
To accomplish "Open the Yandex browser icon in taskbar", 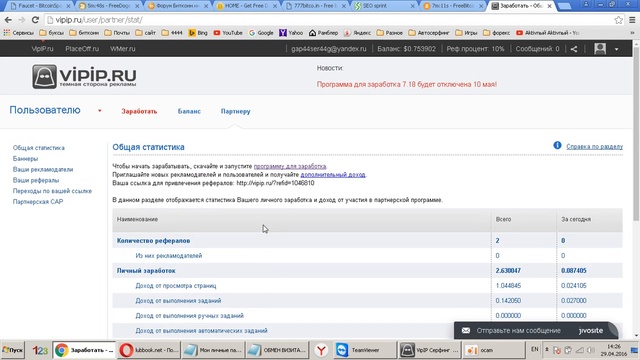I will coord(321,350).
